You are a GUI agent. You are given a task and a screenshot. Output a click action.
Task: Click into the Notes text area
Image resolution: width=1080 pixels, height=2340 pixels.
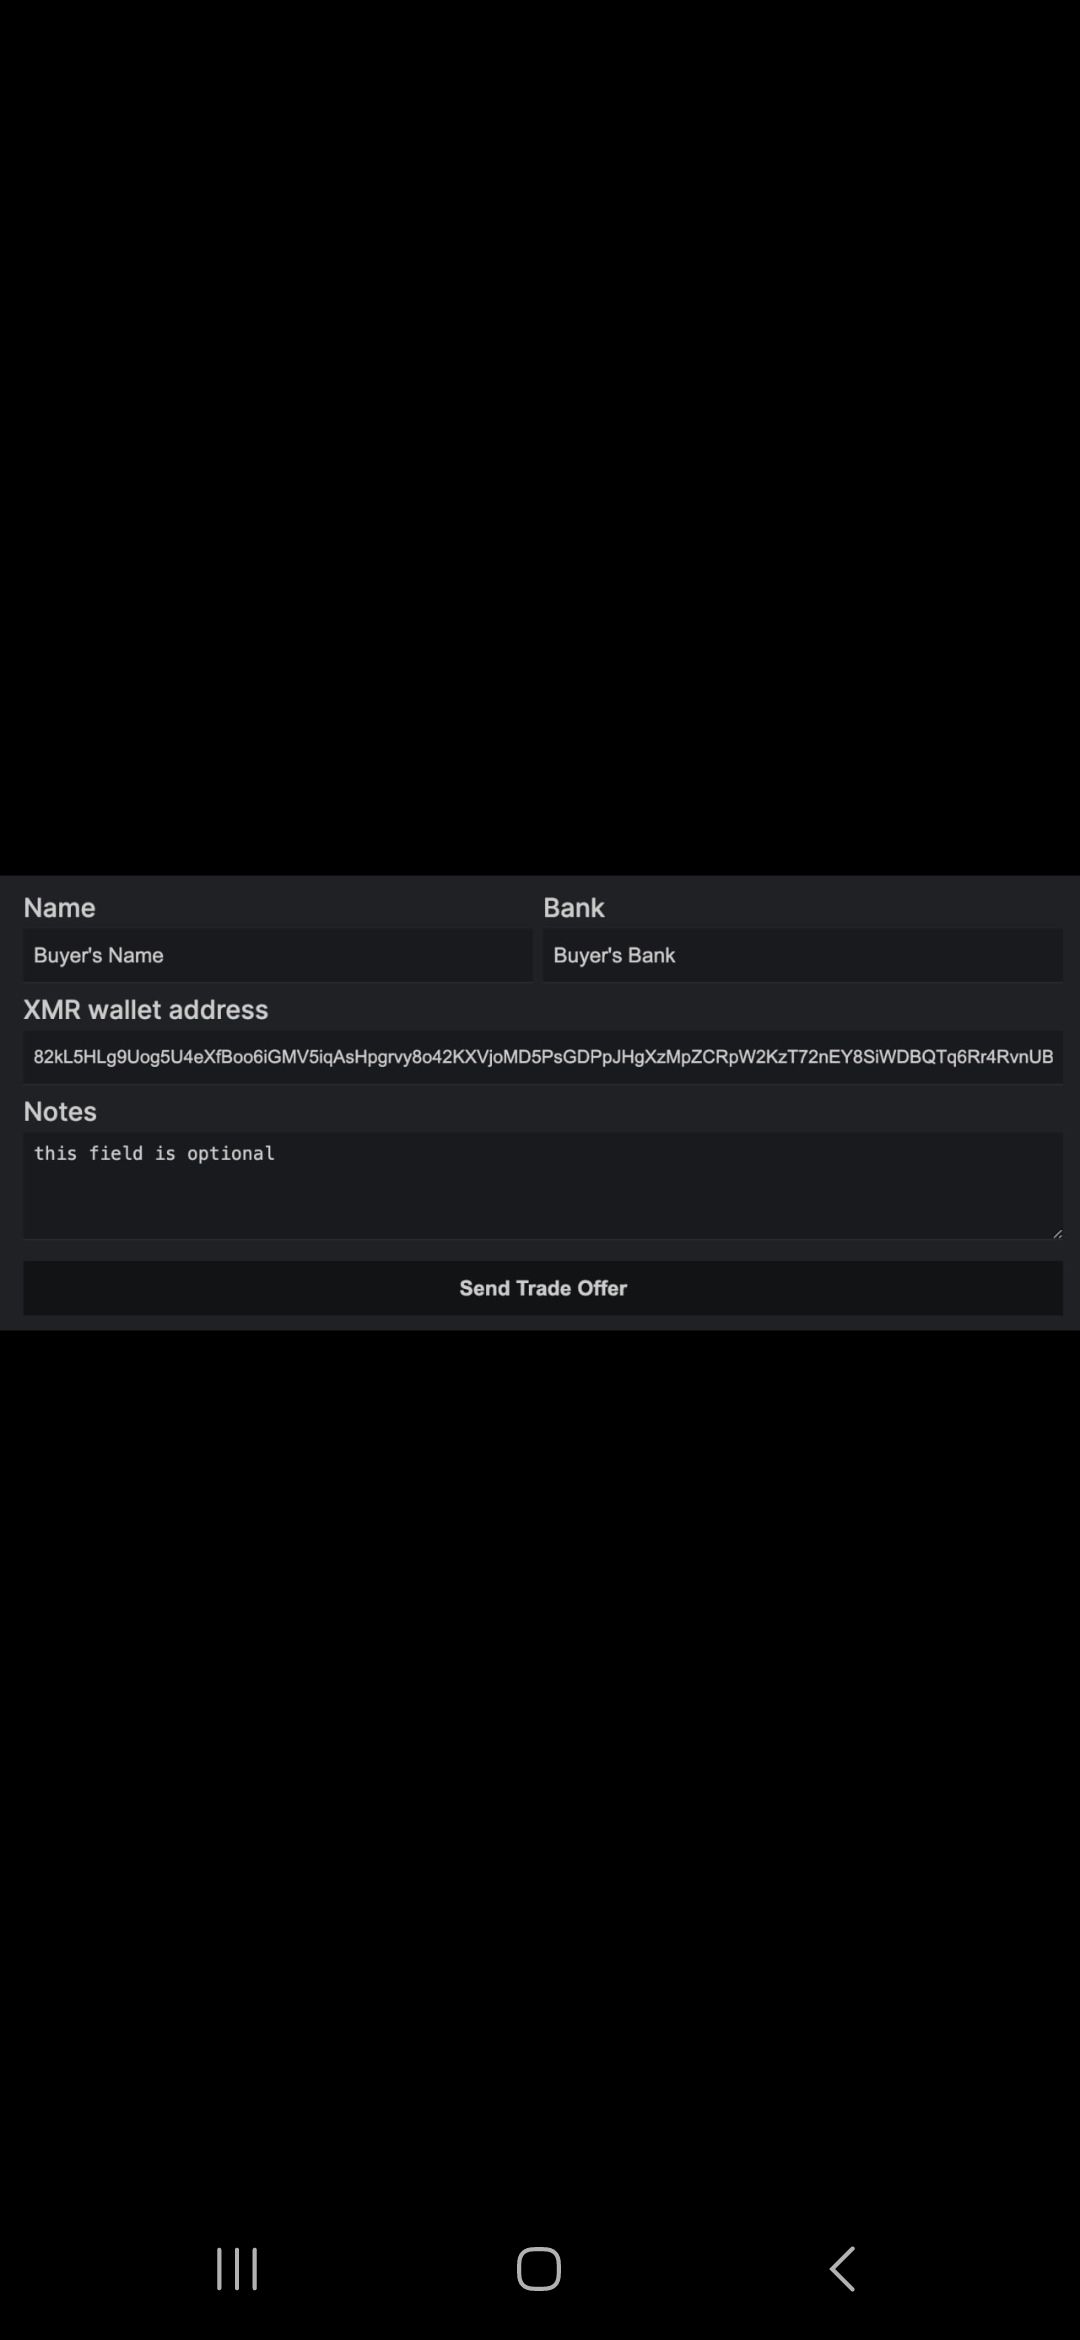tap(543, 1186)
